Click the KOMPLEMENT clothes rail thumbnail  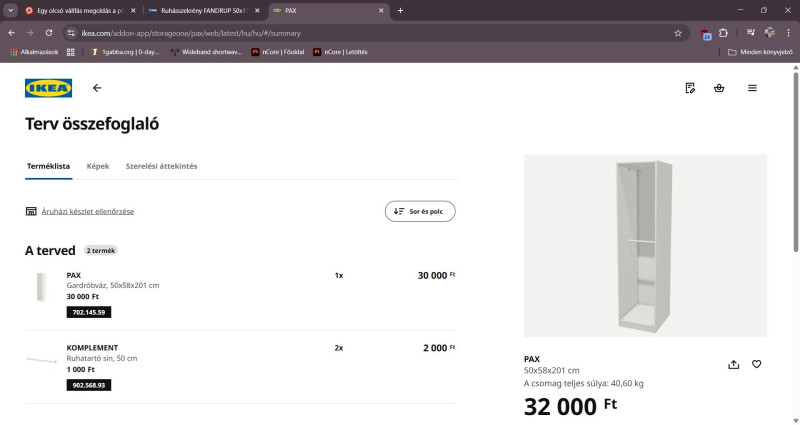[41, 360]
